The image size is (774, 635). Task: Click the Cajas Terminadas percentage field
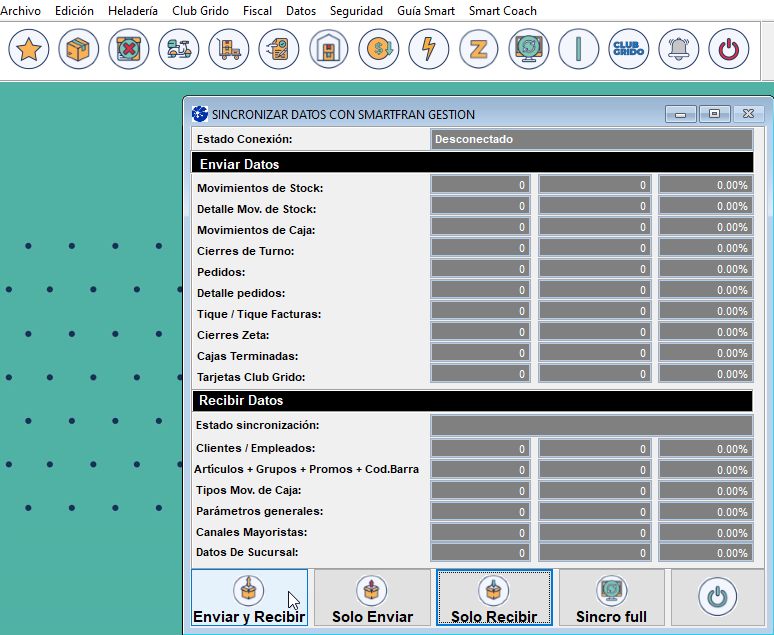(x=705, y=353)
